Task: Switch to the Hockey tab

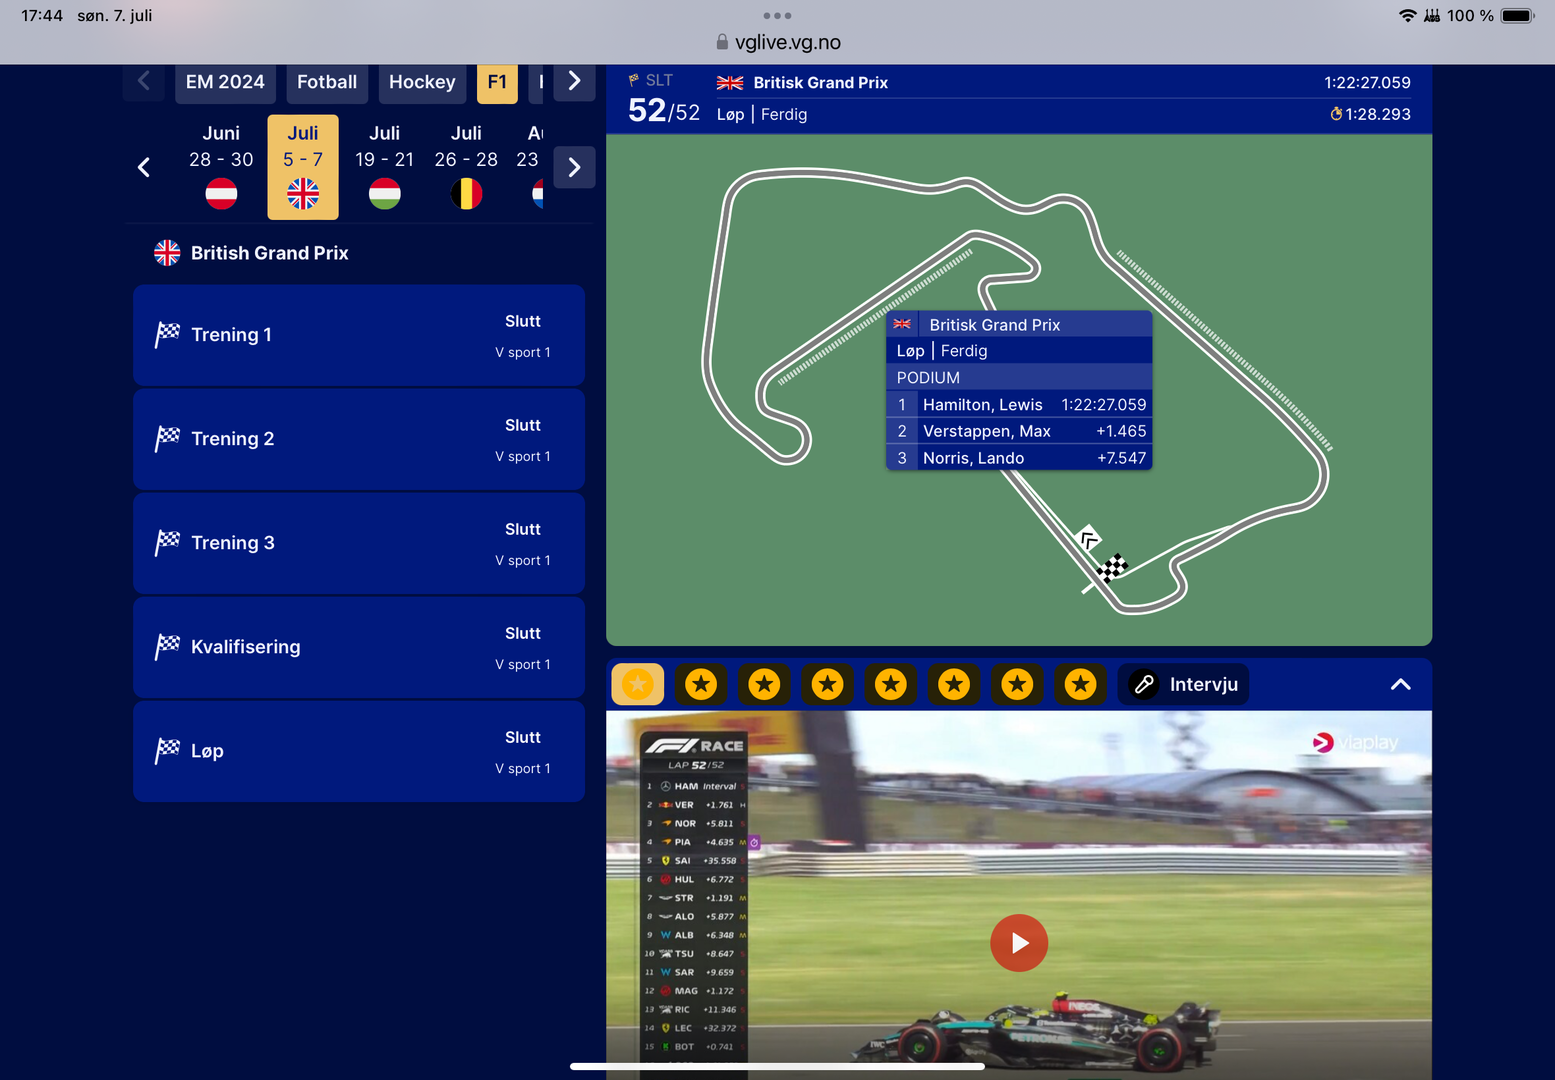Action: [x=422, y=82]
